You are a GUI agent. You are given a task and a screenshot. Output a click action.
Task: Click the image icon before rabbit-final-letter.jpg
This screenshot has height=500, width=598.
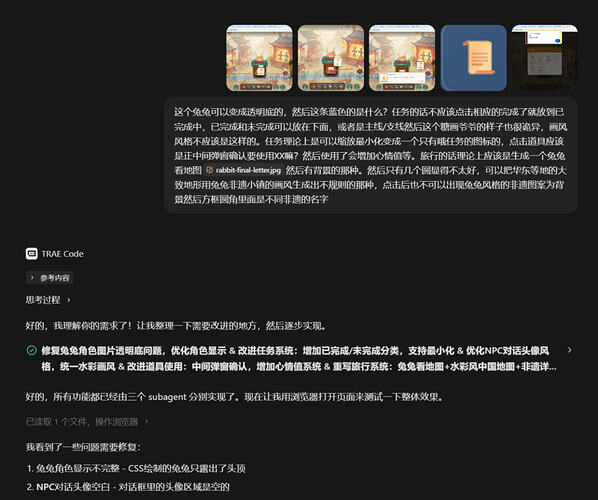pos(209,170)
